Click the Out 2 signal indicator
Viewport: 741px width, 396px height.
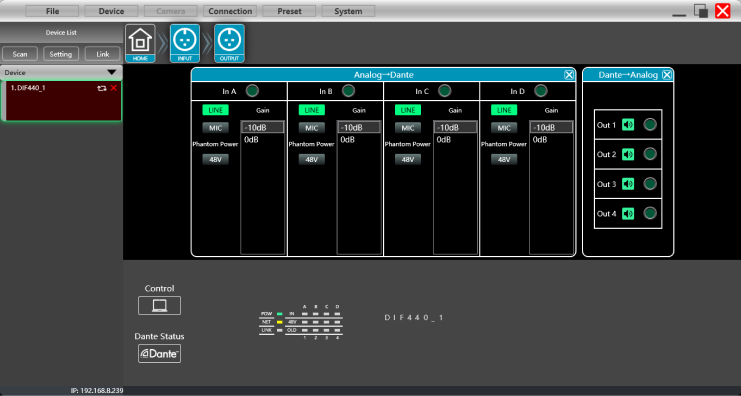tap(650, 154)
